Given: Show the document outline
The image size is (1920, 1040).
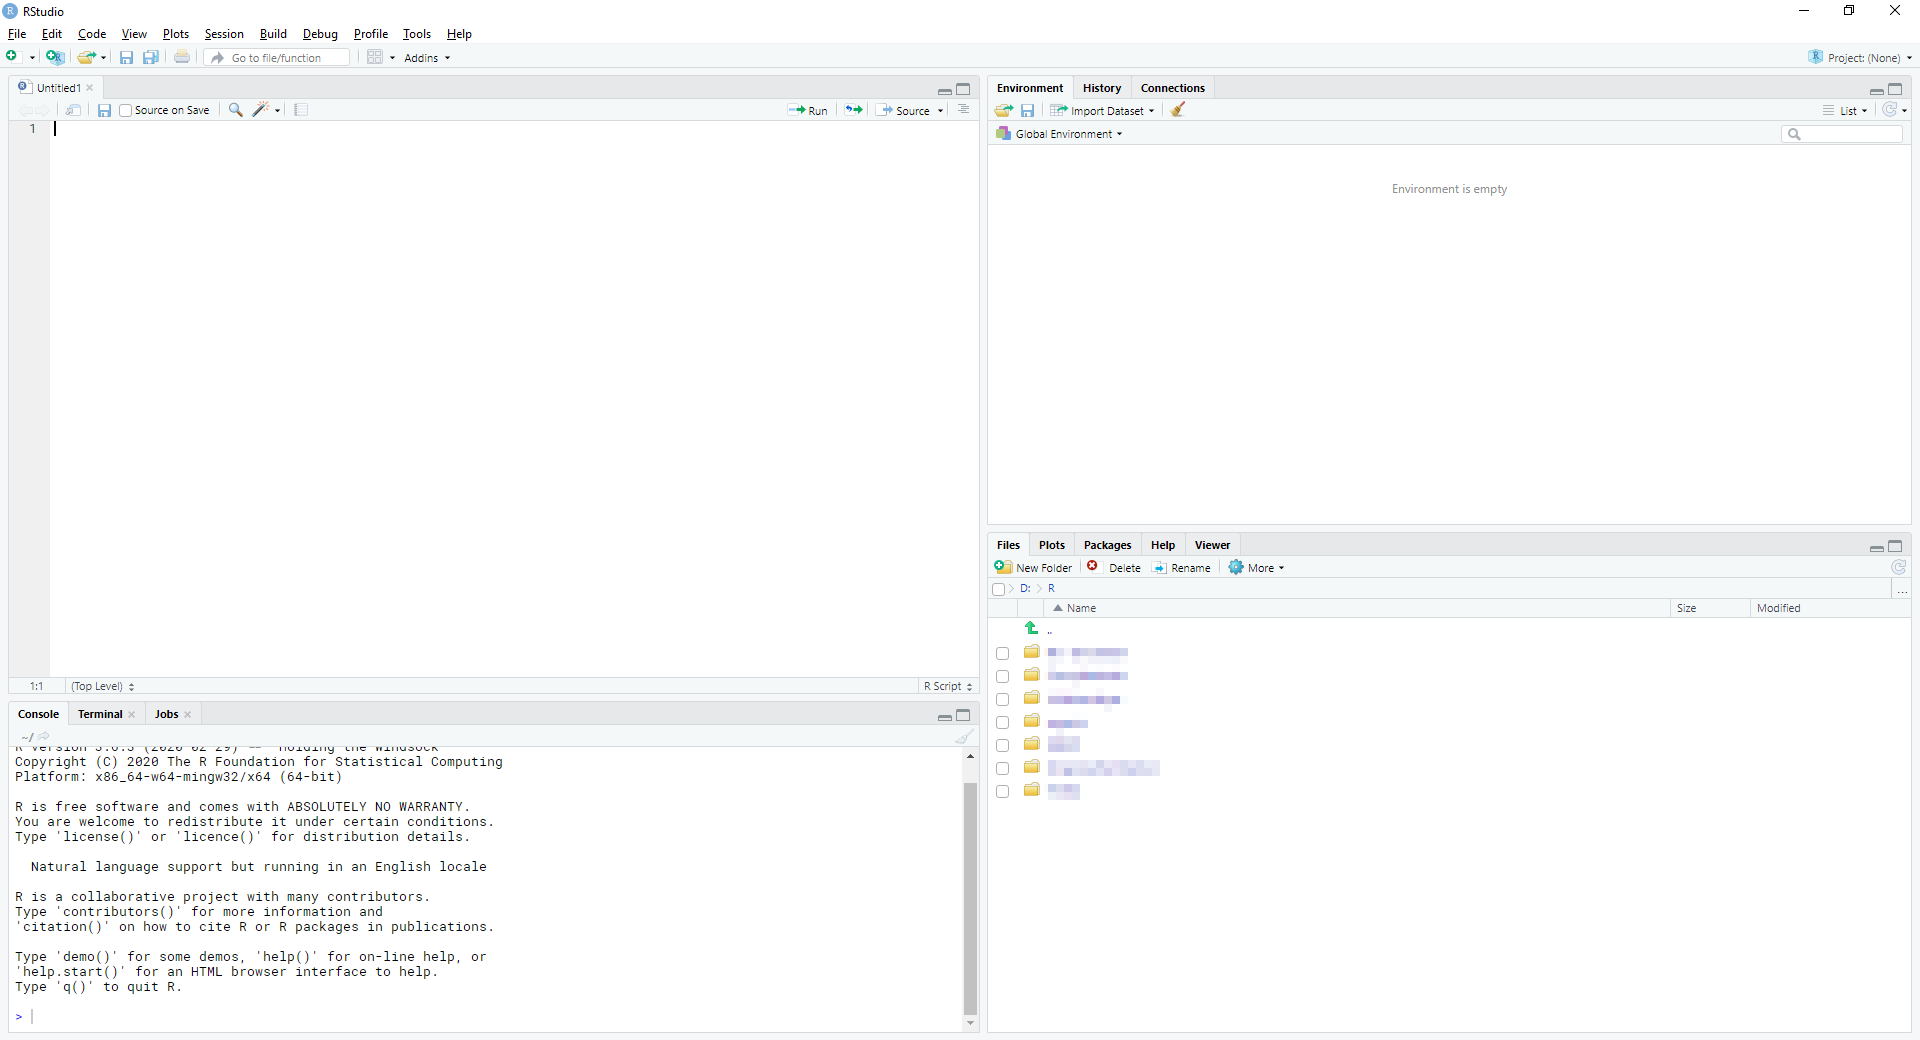Looking at the screenshot, I should 963,110.
